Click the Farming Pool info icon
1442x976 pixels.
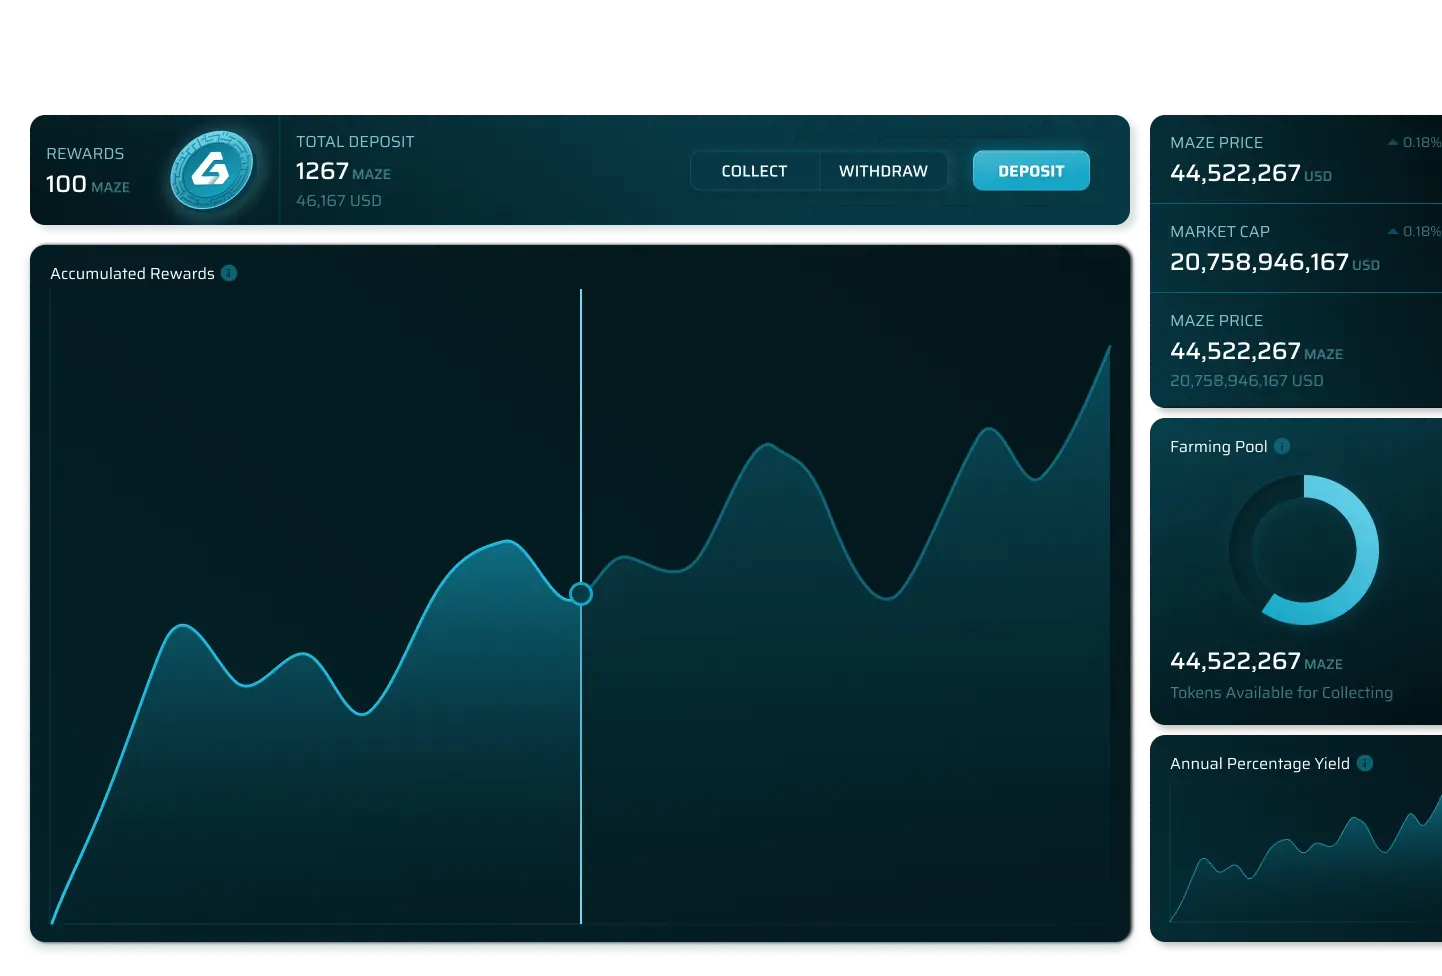[1282, 446]
